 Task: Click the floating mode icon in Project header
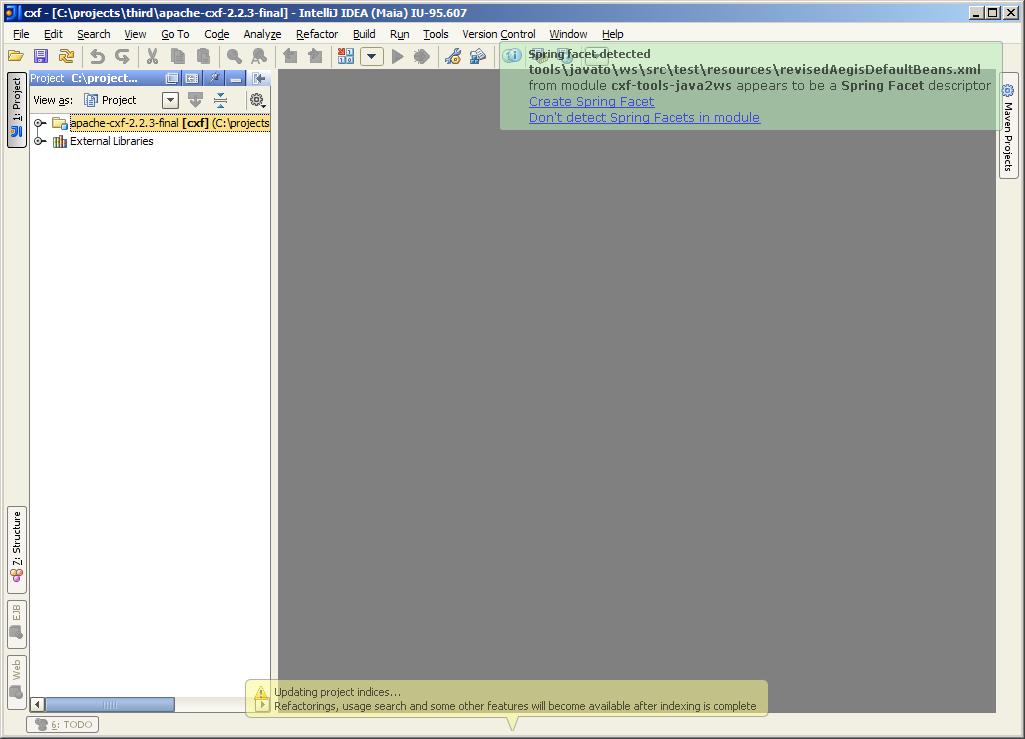tap(171, 78)
